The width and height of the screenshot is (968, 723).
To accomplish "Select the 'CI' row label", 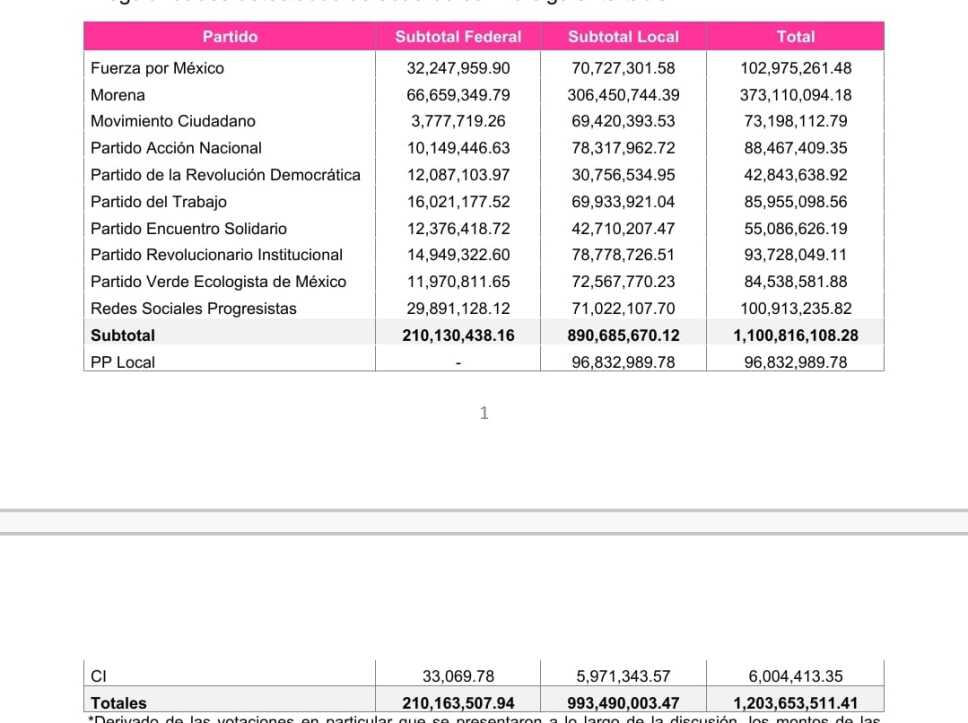I will [x=99, y=676].
